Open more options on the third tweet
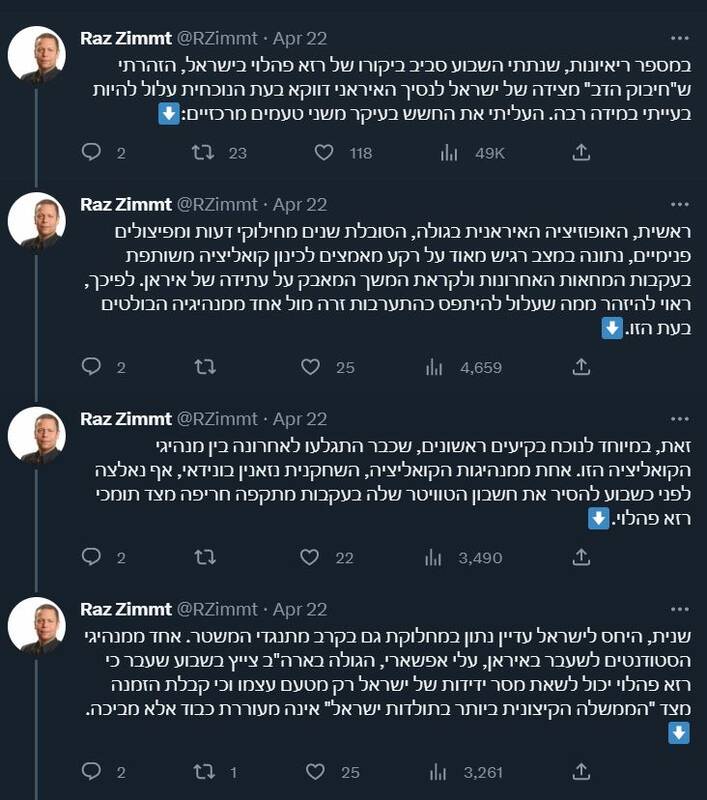707x800 pixels. click(679, 420)
